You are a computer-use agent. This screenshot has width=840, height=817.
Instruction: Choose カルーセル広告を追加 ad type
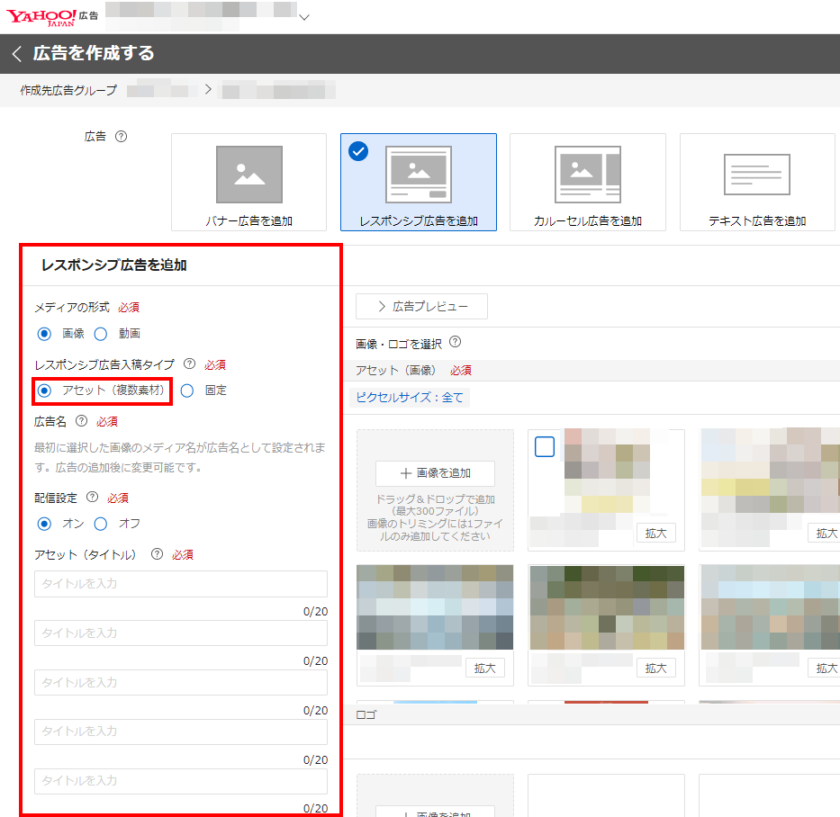588,183
